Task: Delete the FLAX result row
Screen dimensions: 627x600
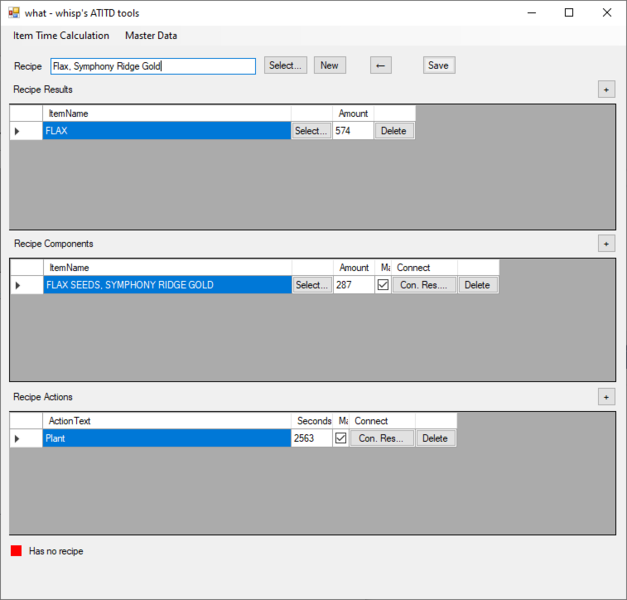Action: pos(394,131)
